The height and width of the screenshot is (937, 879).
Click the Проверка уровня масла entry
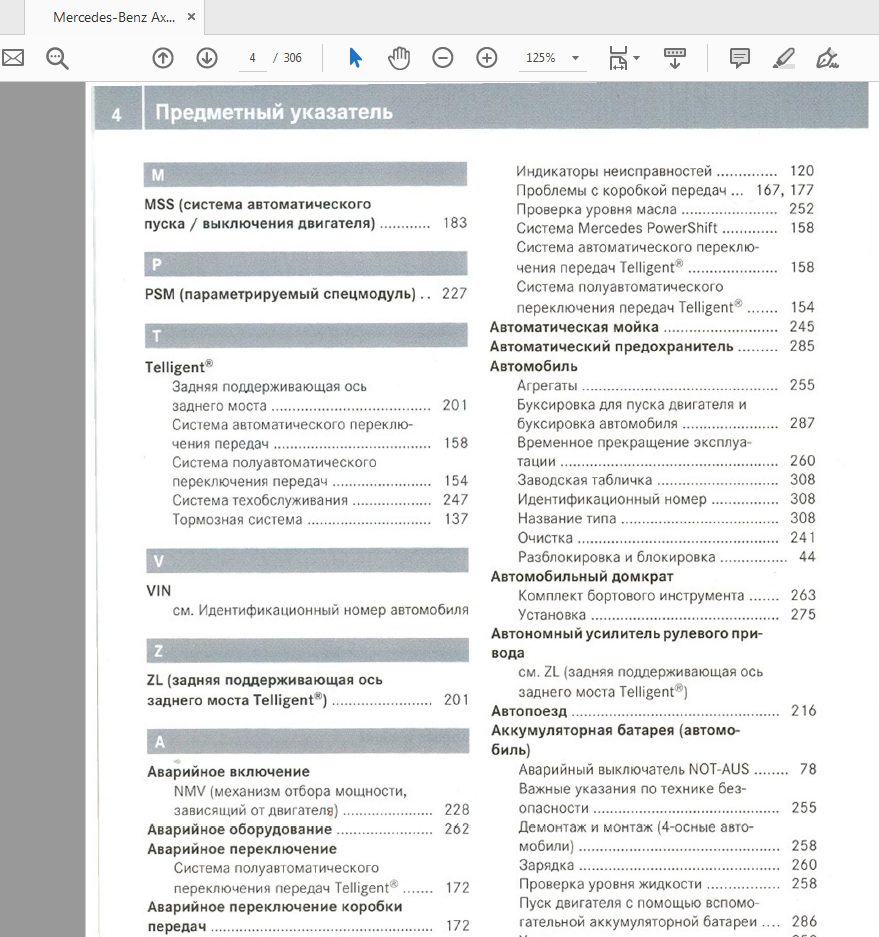(x=596, y=210)
